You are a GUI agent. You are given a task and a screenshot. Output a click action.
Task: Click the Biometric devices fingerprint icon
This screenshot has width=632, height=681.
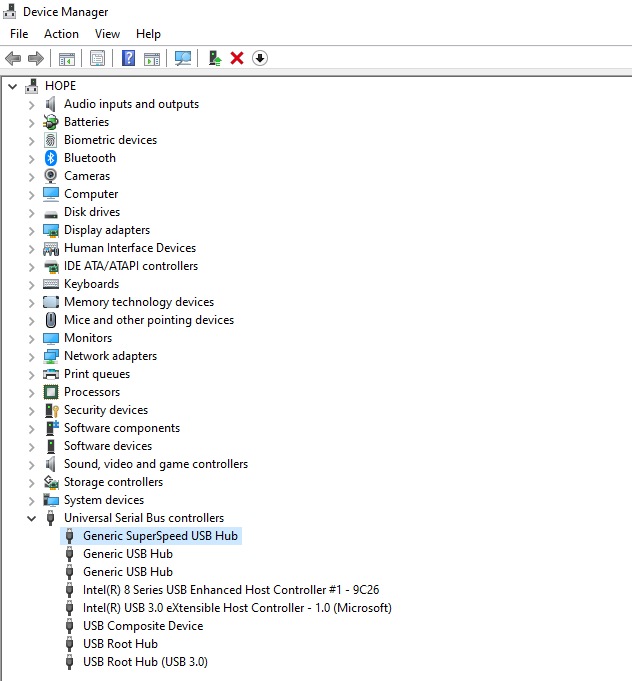(x=51, y=140)
